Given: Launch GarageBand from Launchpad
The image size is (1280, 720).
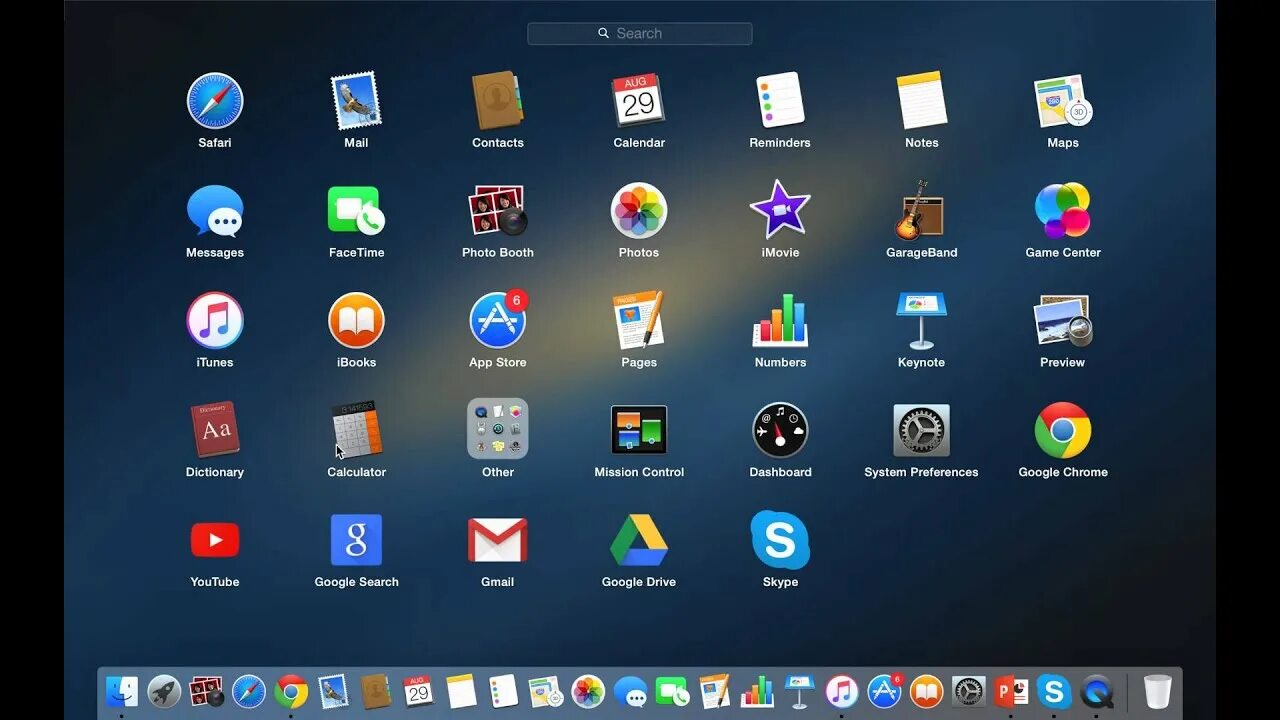Looking at the screenshot, I should (x=921, y=211).
